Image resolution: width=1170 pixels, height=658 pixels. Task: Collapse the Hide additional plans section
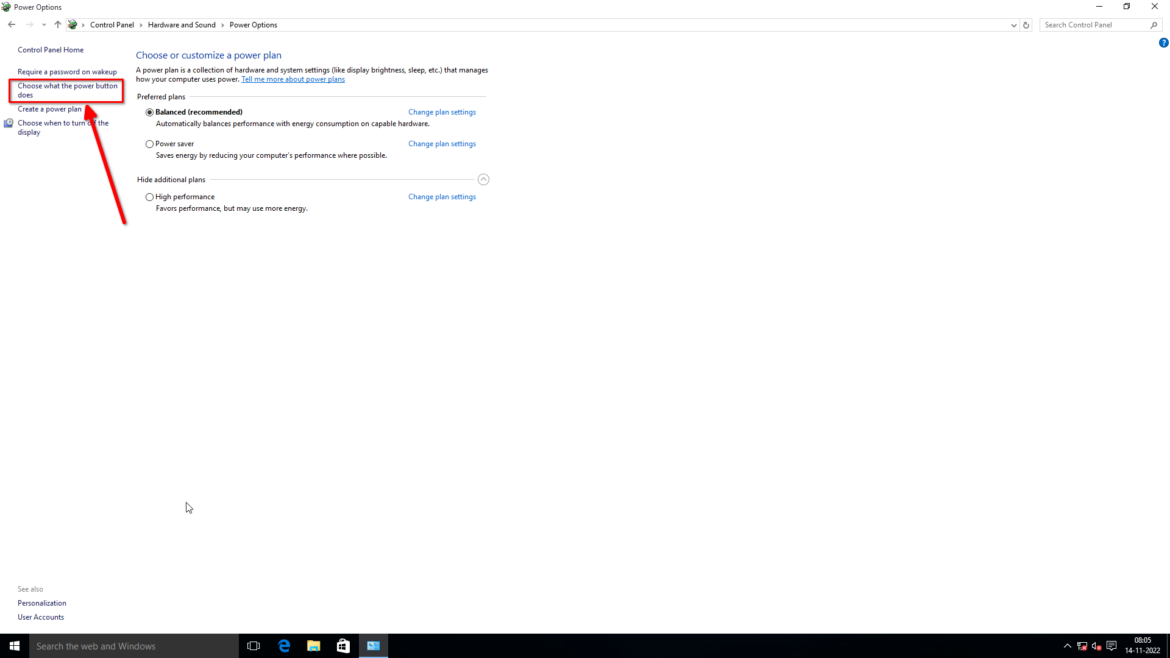click(483, 180)
